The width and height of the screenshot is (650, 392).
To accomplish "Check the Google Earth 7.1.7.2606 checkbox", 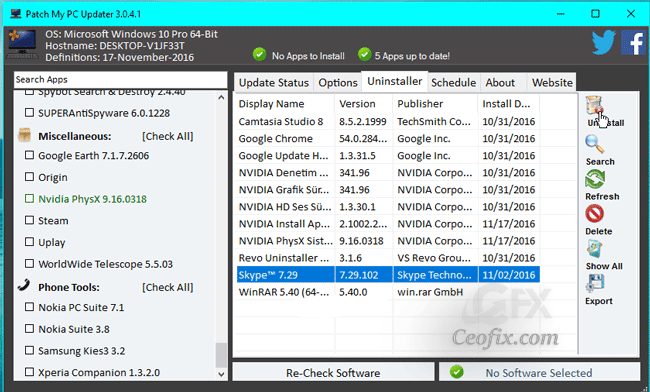I will [x=29, y=155].
